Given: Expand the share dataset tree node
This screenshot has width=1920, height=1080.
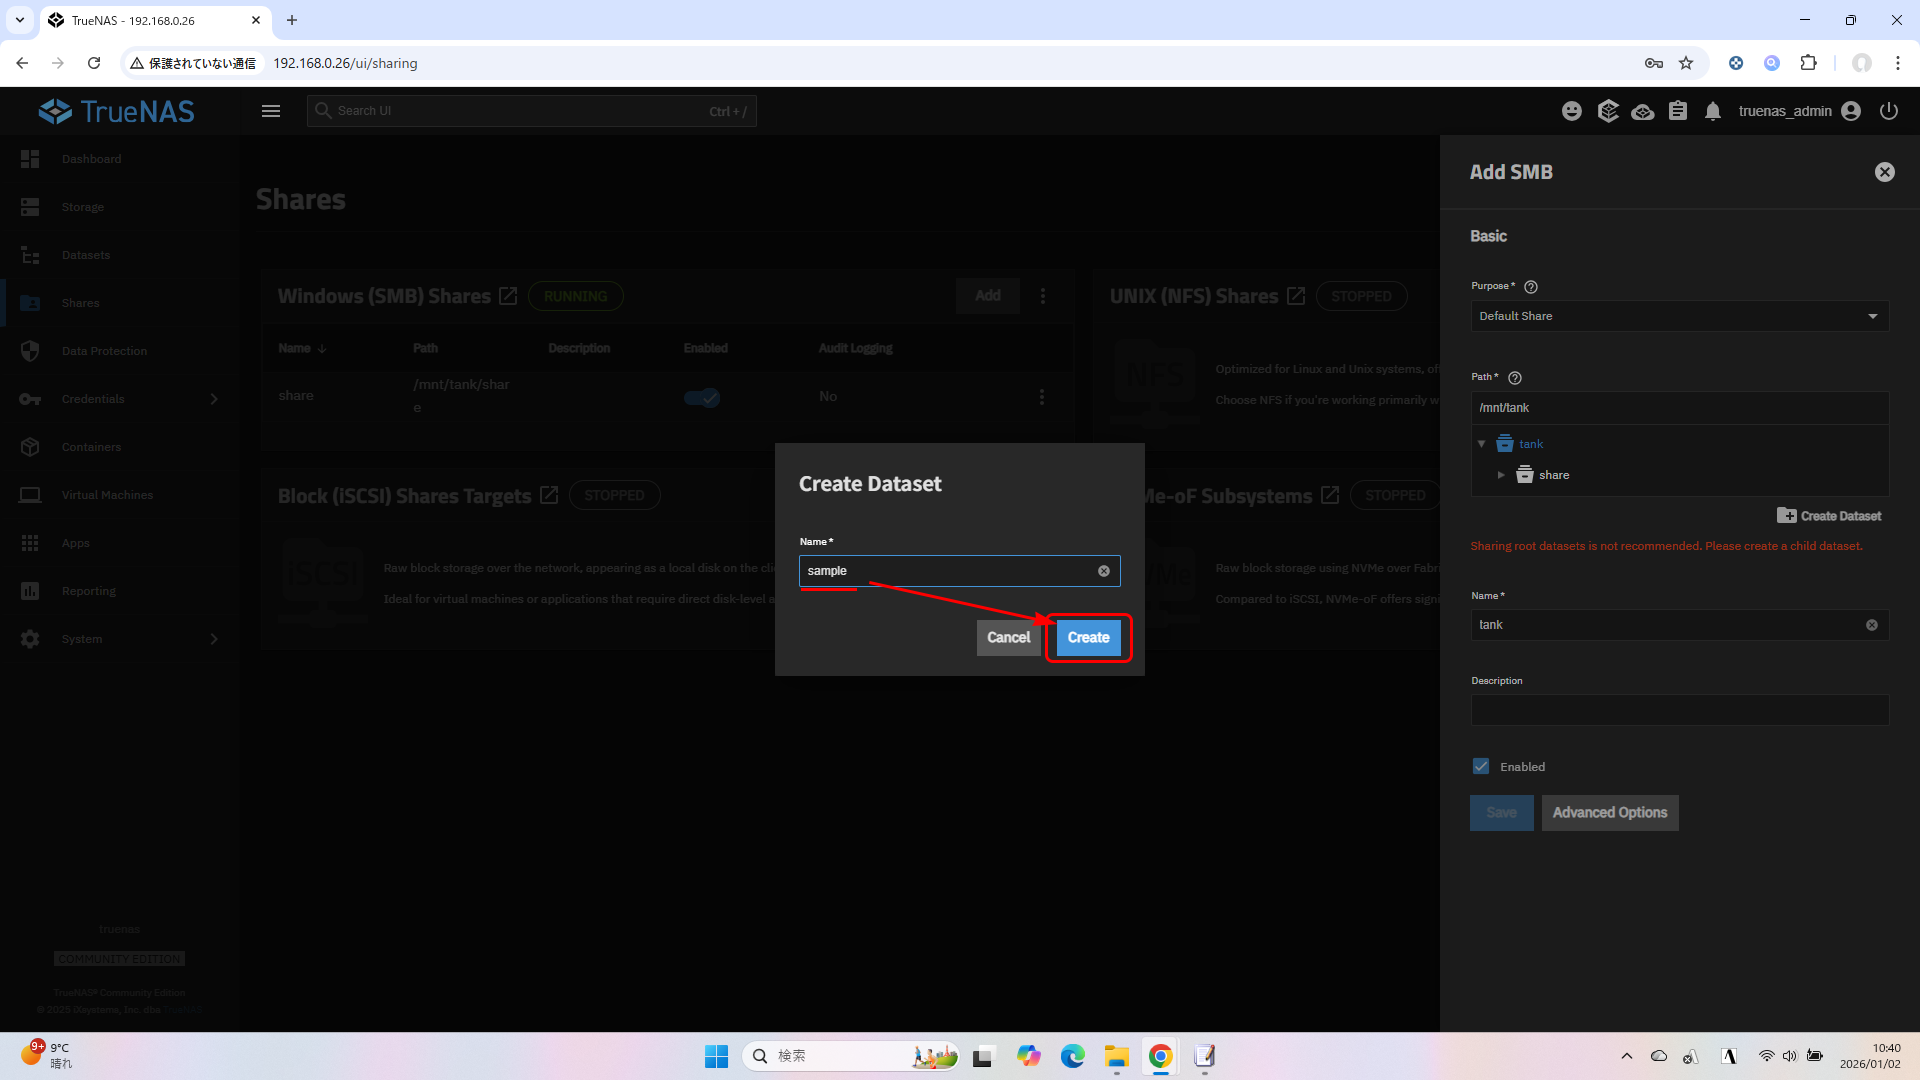Looking at the screenshot, I should (1501, 475).
